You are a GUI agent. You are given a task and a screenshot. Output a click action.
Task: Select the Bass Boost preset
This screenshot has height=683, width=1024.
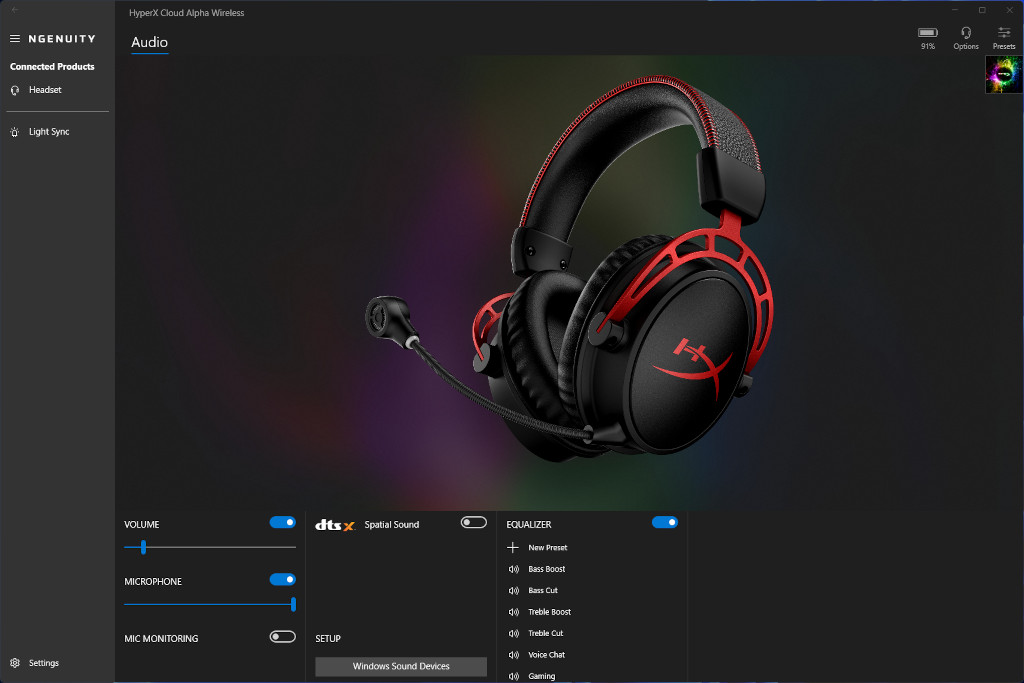tap(547, 569)
